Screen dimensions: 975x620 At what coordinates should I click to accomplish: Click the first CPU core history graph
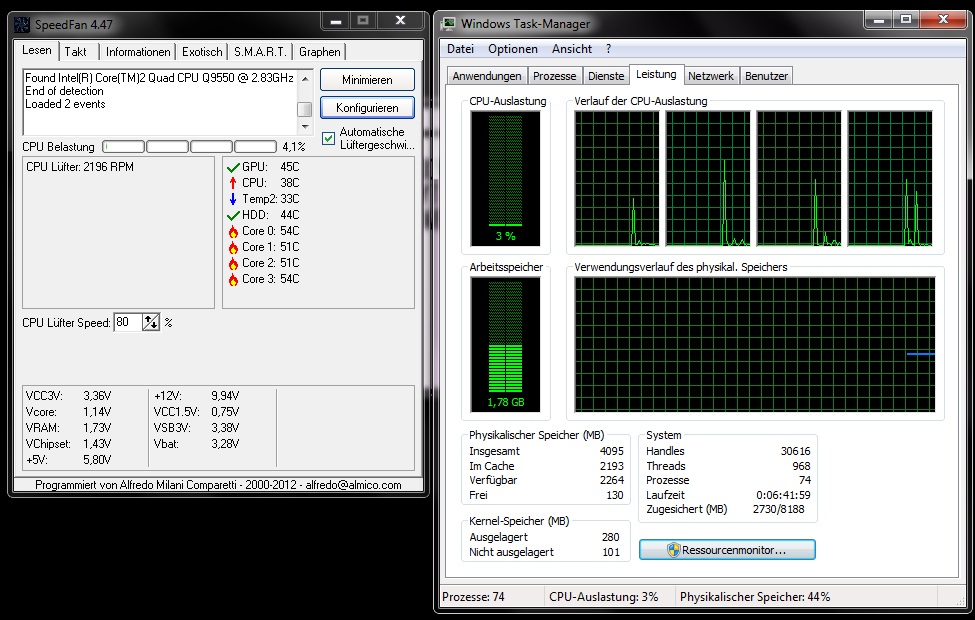(617, 178)
